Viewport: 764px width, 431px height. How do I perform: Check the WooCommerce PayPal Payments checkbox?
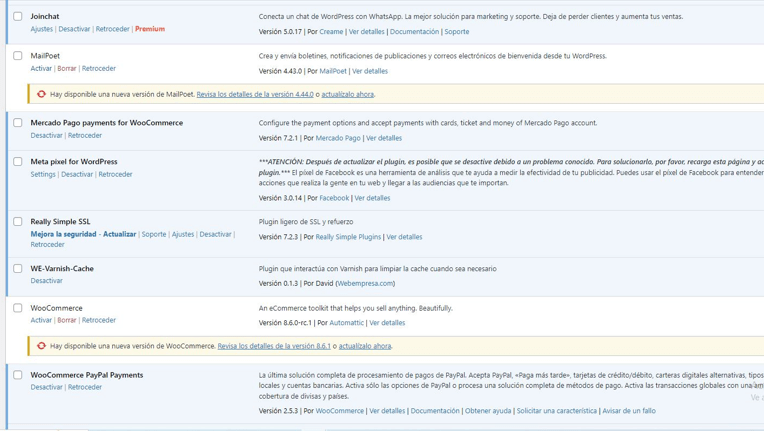[18, 375]
